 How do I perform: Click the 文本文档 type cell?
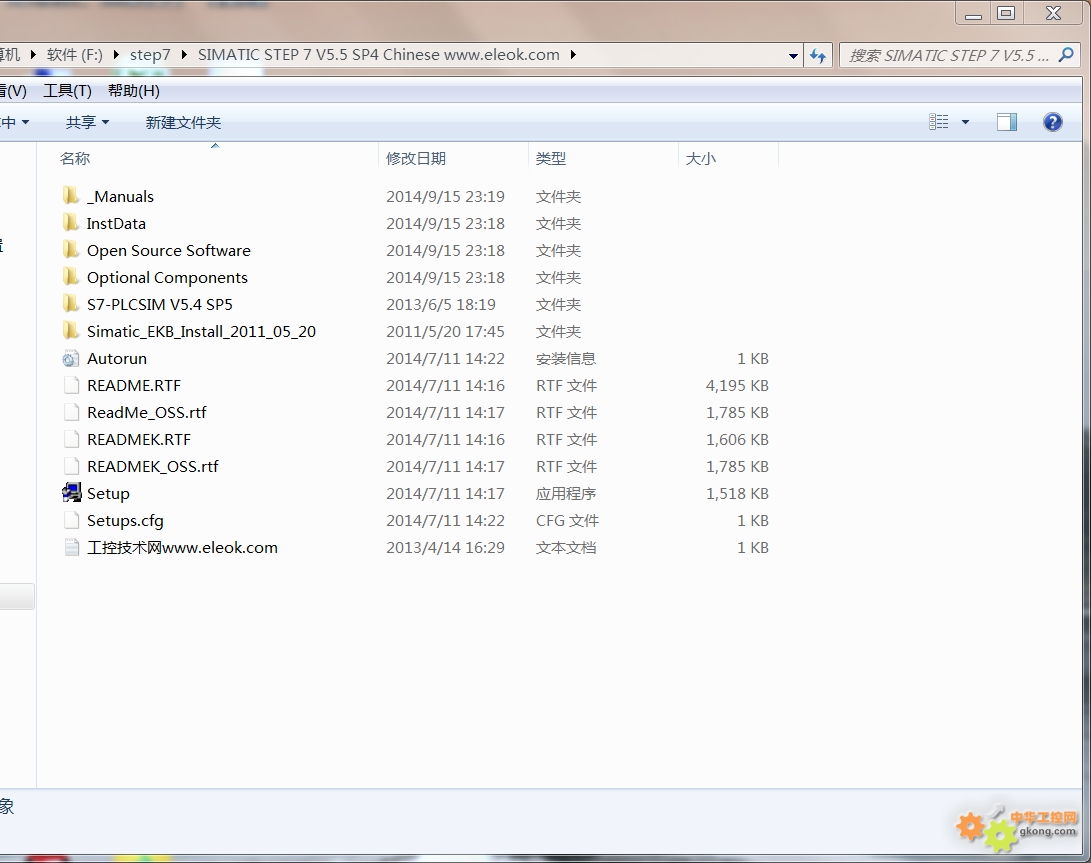[566, 548]
